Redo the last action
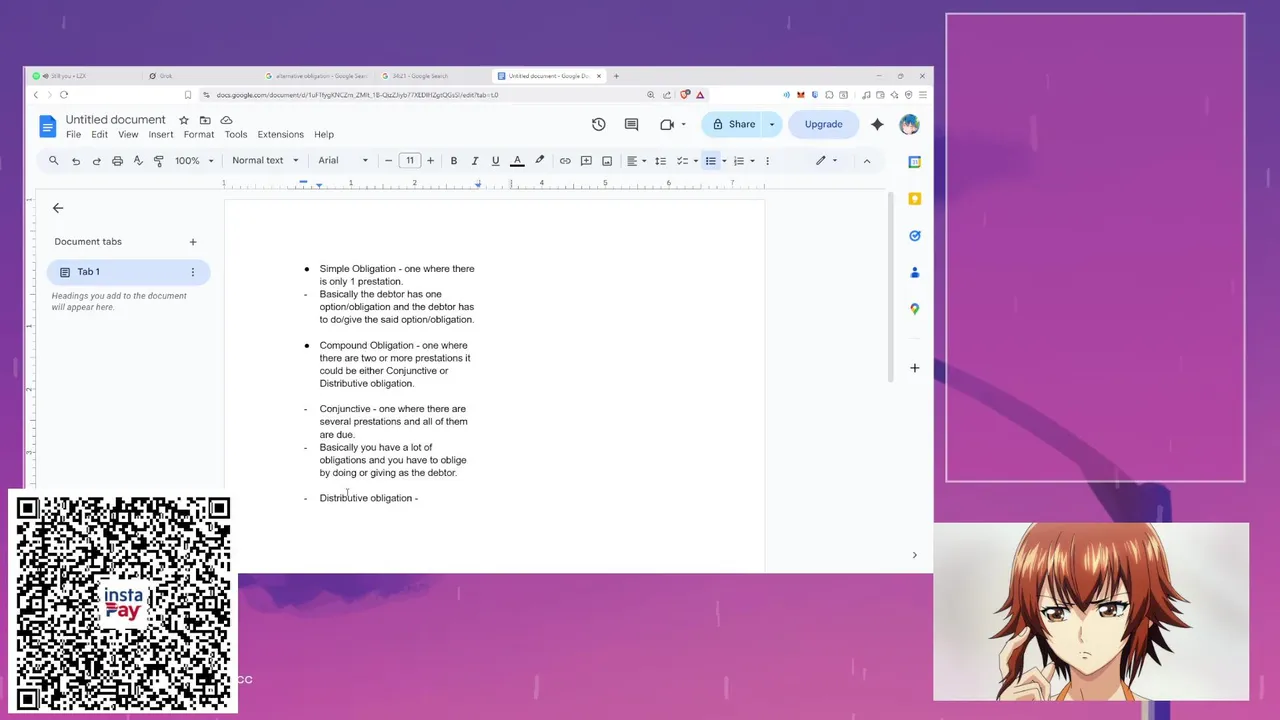 coord(96,161)
